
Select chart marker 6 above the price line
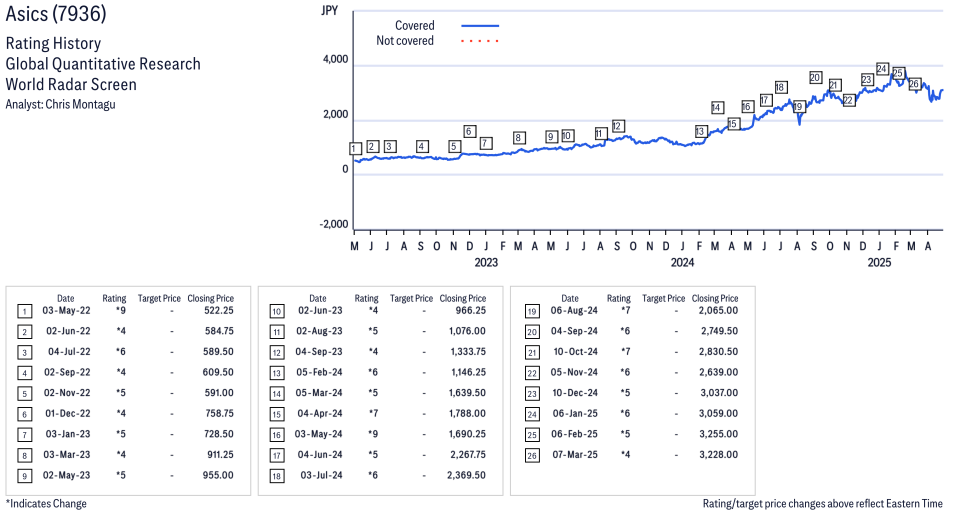(x=469, y=131)
